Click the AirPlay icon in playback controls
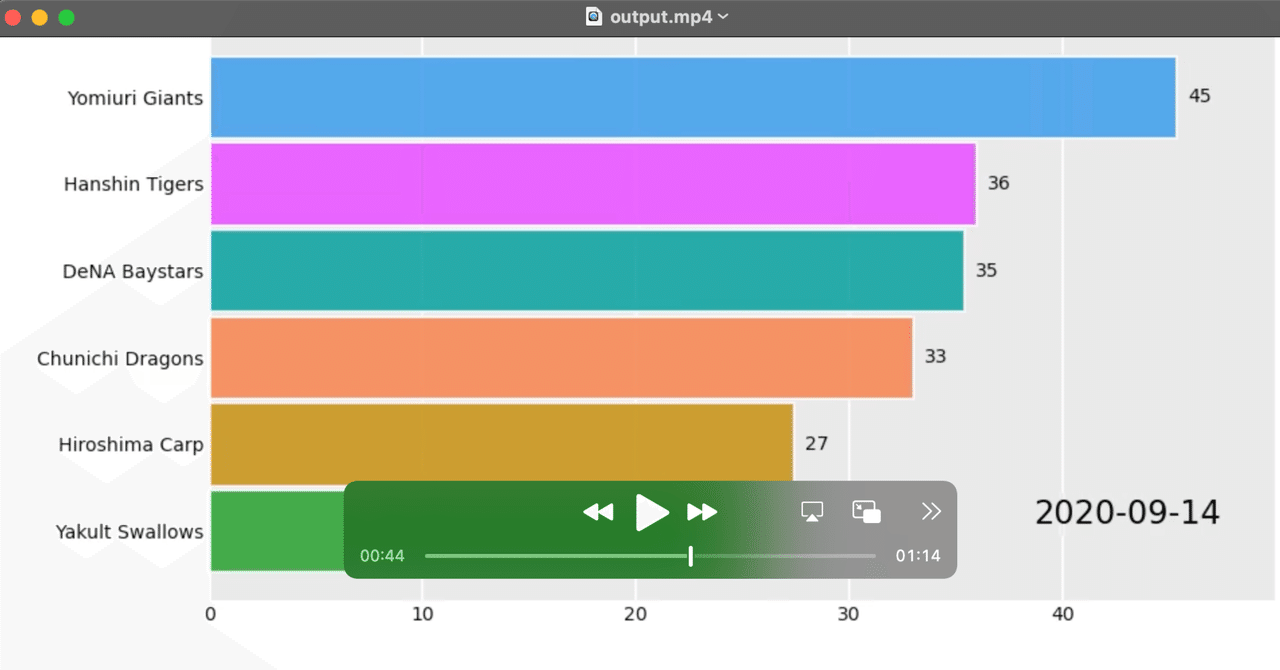The image size is (1280, 670). 812,511
